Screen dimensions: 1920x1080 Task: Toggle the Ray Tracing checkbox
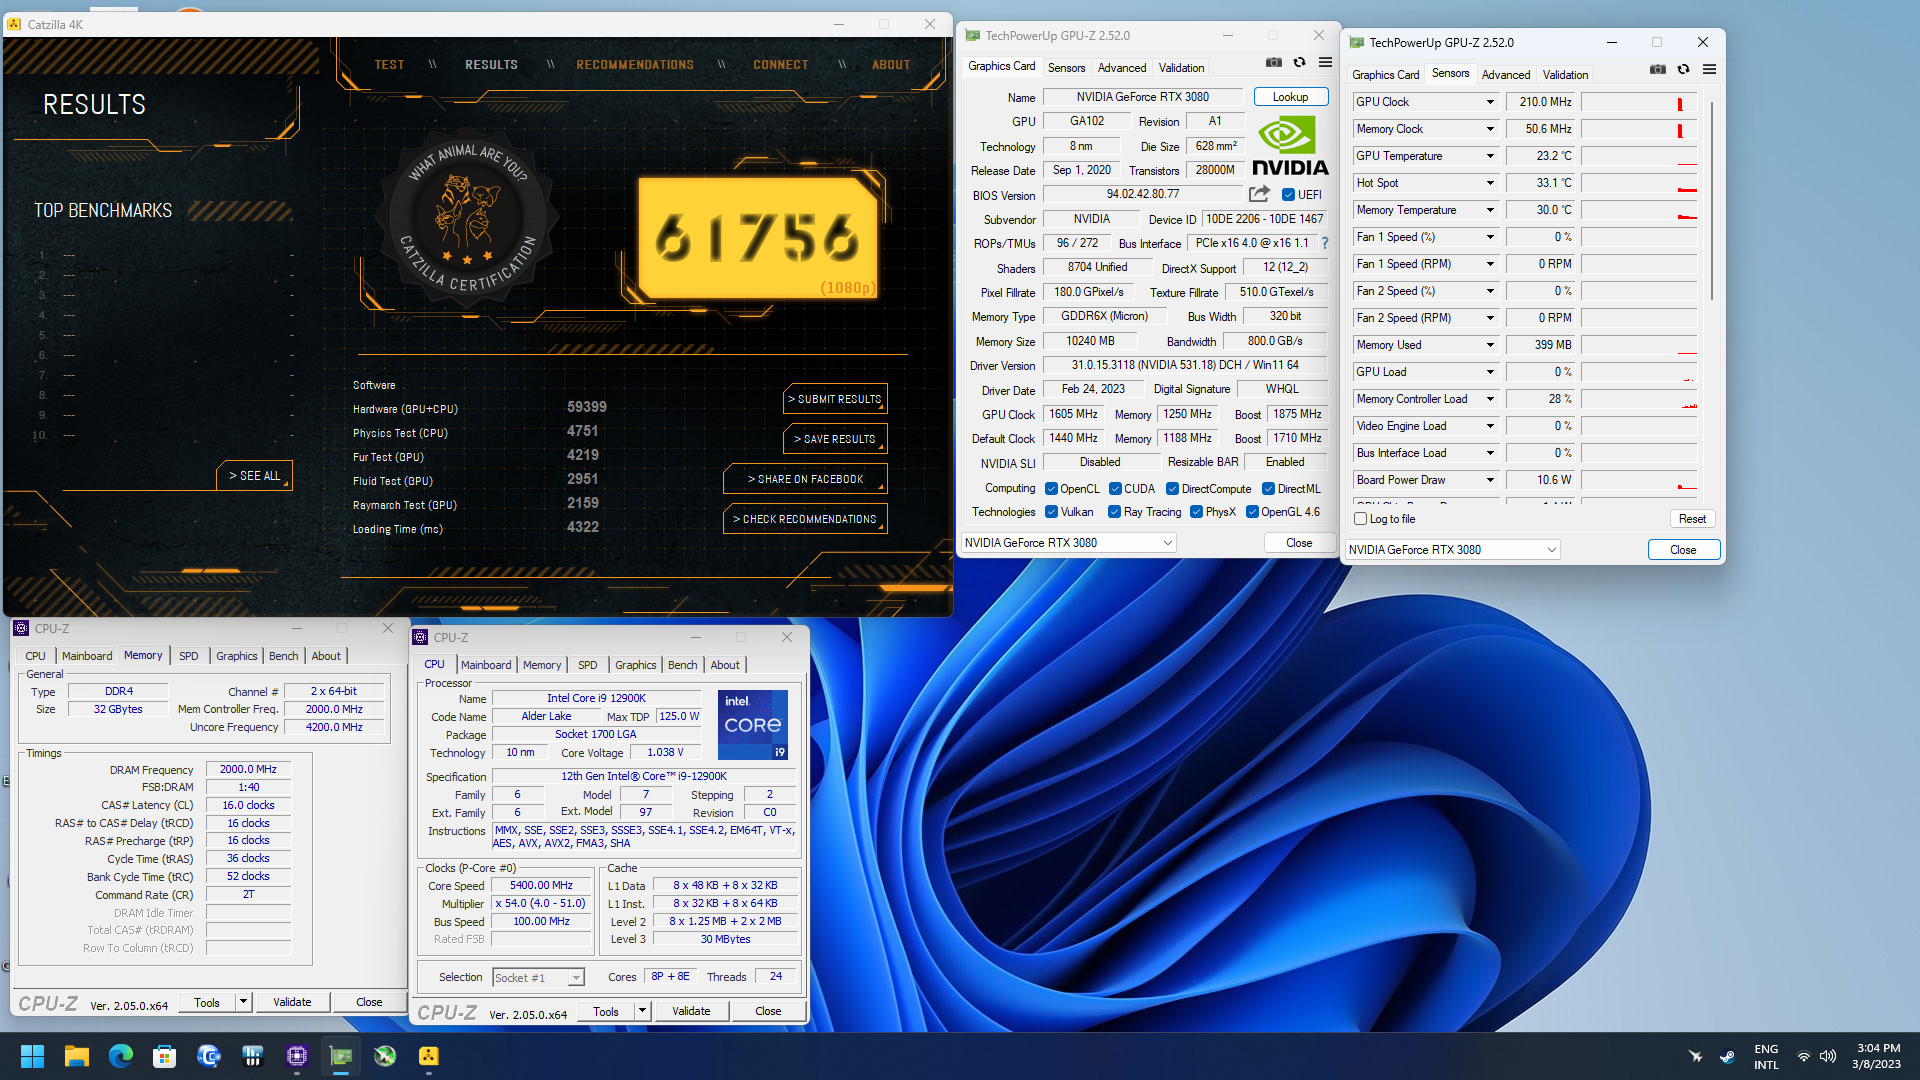pyautogui.click(x=1114, y=512)
